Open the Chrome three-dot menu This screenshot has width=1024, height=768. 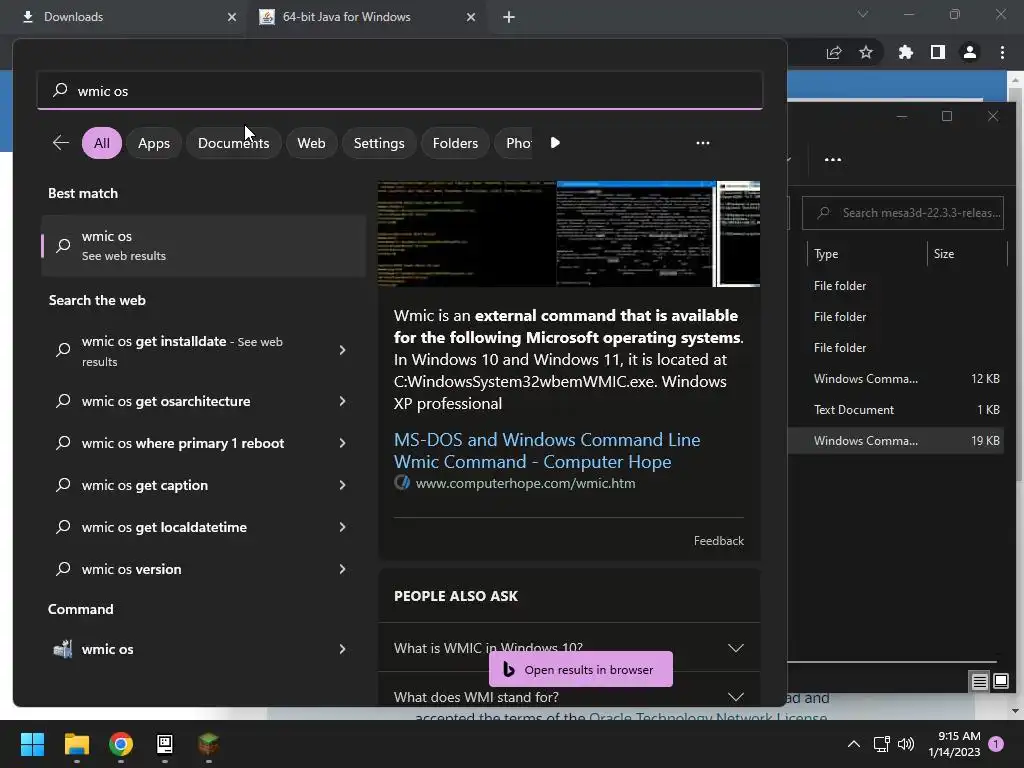coord(1002,52)
